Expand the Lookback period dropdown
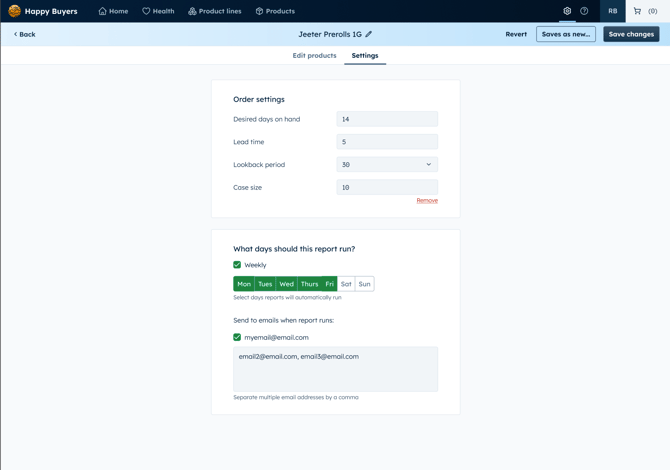Viewport: 670px width, 470px height. 387,164
